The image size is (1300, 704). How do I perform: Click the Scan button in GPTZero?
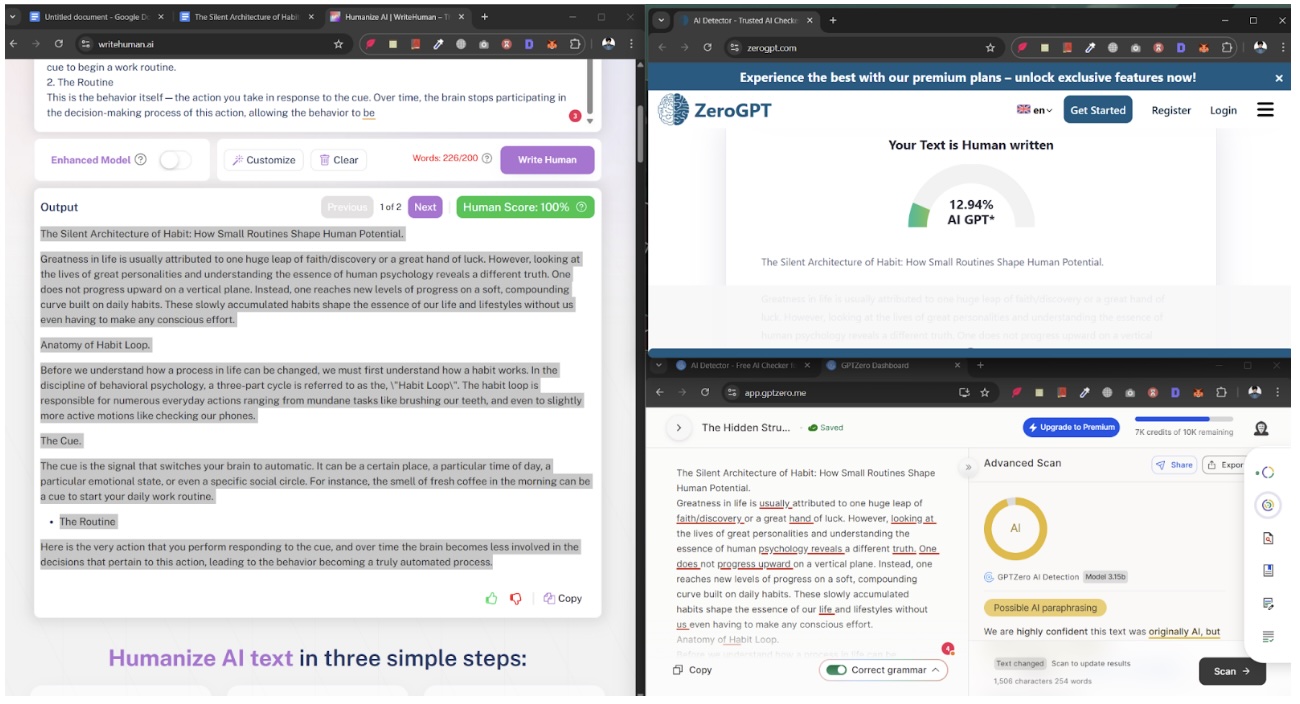point(1232,671)
